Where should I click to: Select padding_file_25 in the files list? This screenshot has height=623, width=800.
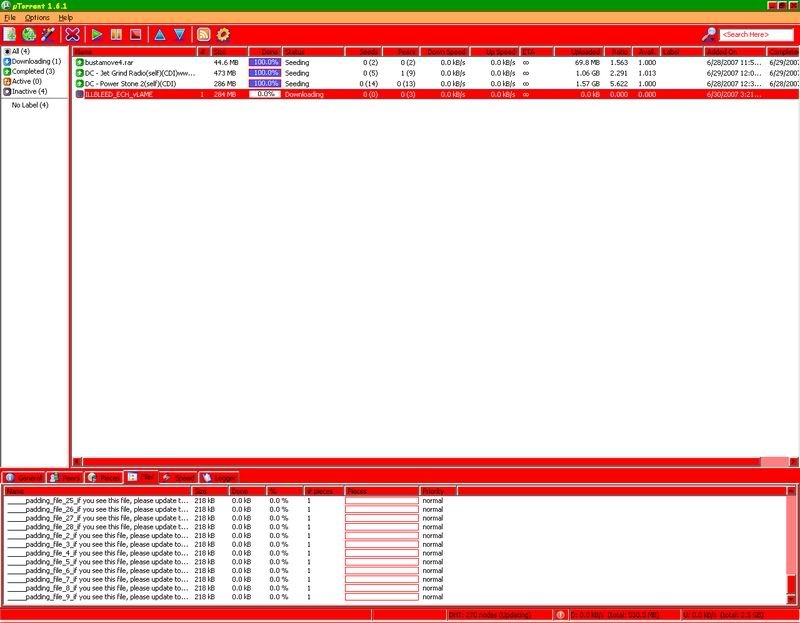coord(98,501)
